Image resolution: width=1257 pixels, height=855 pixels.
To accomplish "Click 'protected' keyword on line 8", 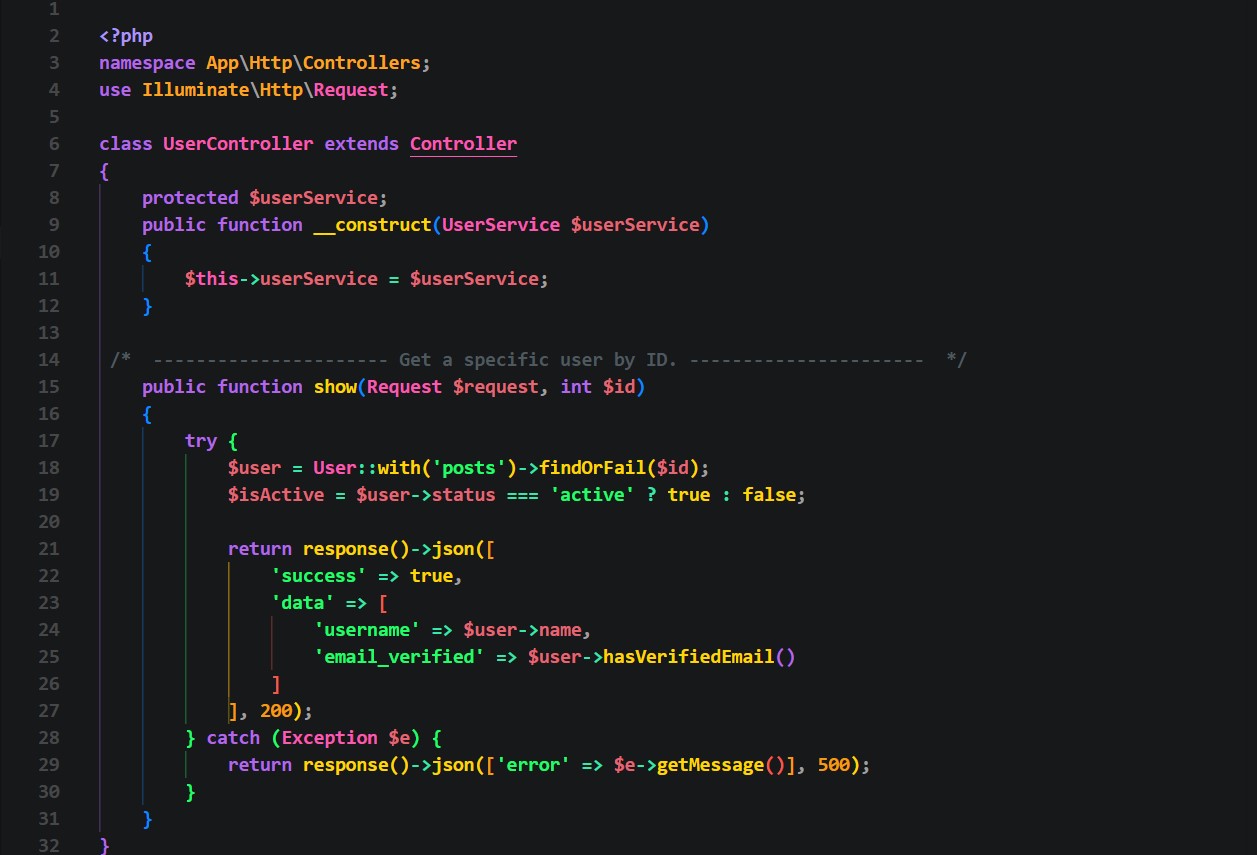I will click(190, 197).
